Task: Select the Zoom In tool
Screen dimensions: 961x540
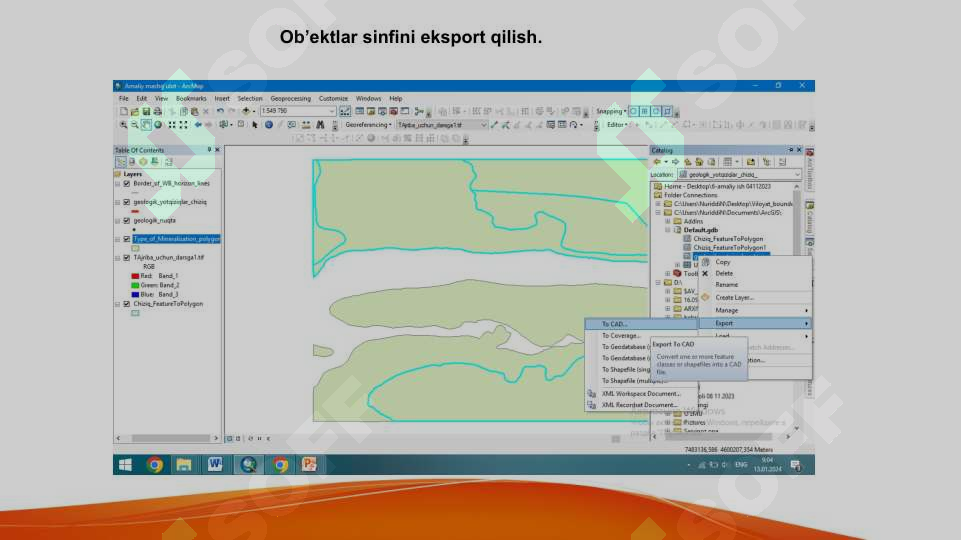Action: (124, 125)
